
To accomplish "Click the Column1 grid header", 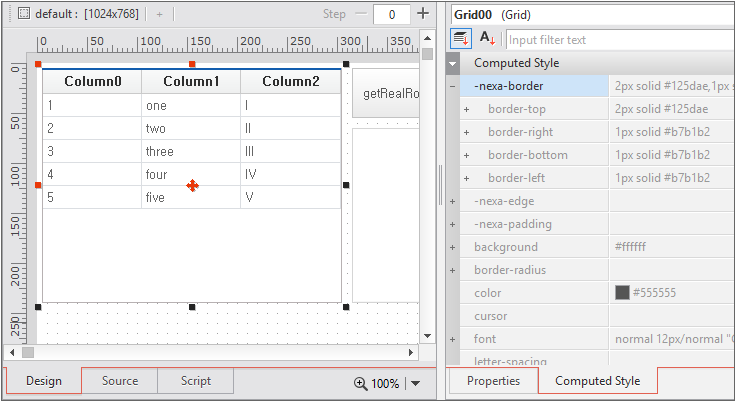I will [x=191, y=82].
